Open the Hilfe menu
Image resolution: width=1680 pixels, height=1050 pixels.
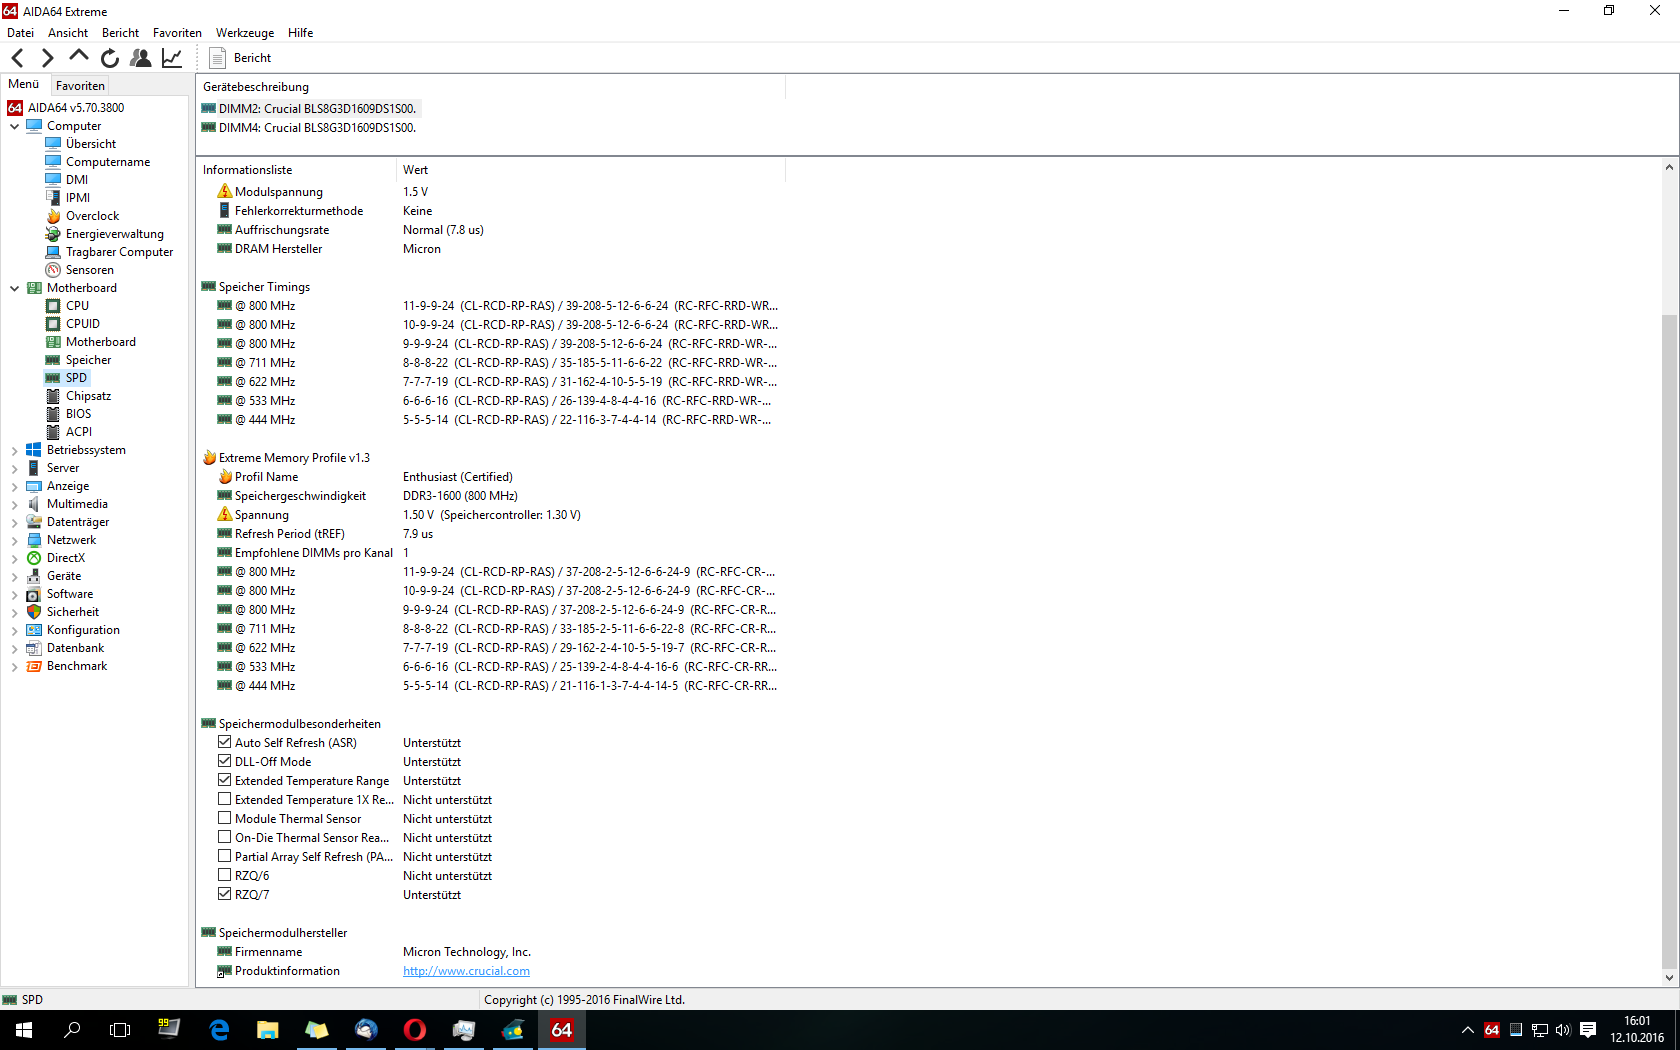click(300, 33)
